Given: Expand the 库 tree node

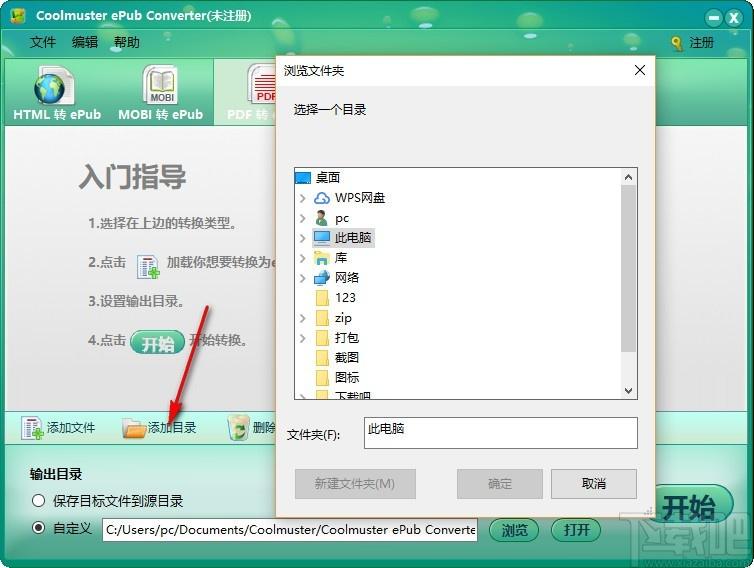Looking at the screenshot, I should (x=302, y=258).
